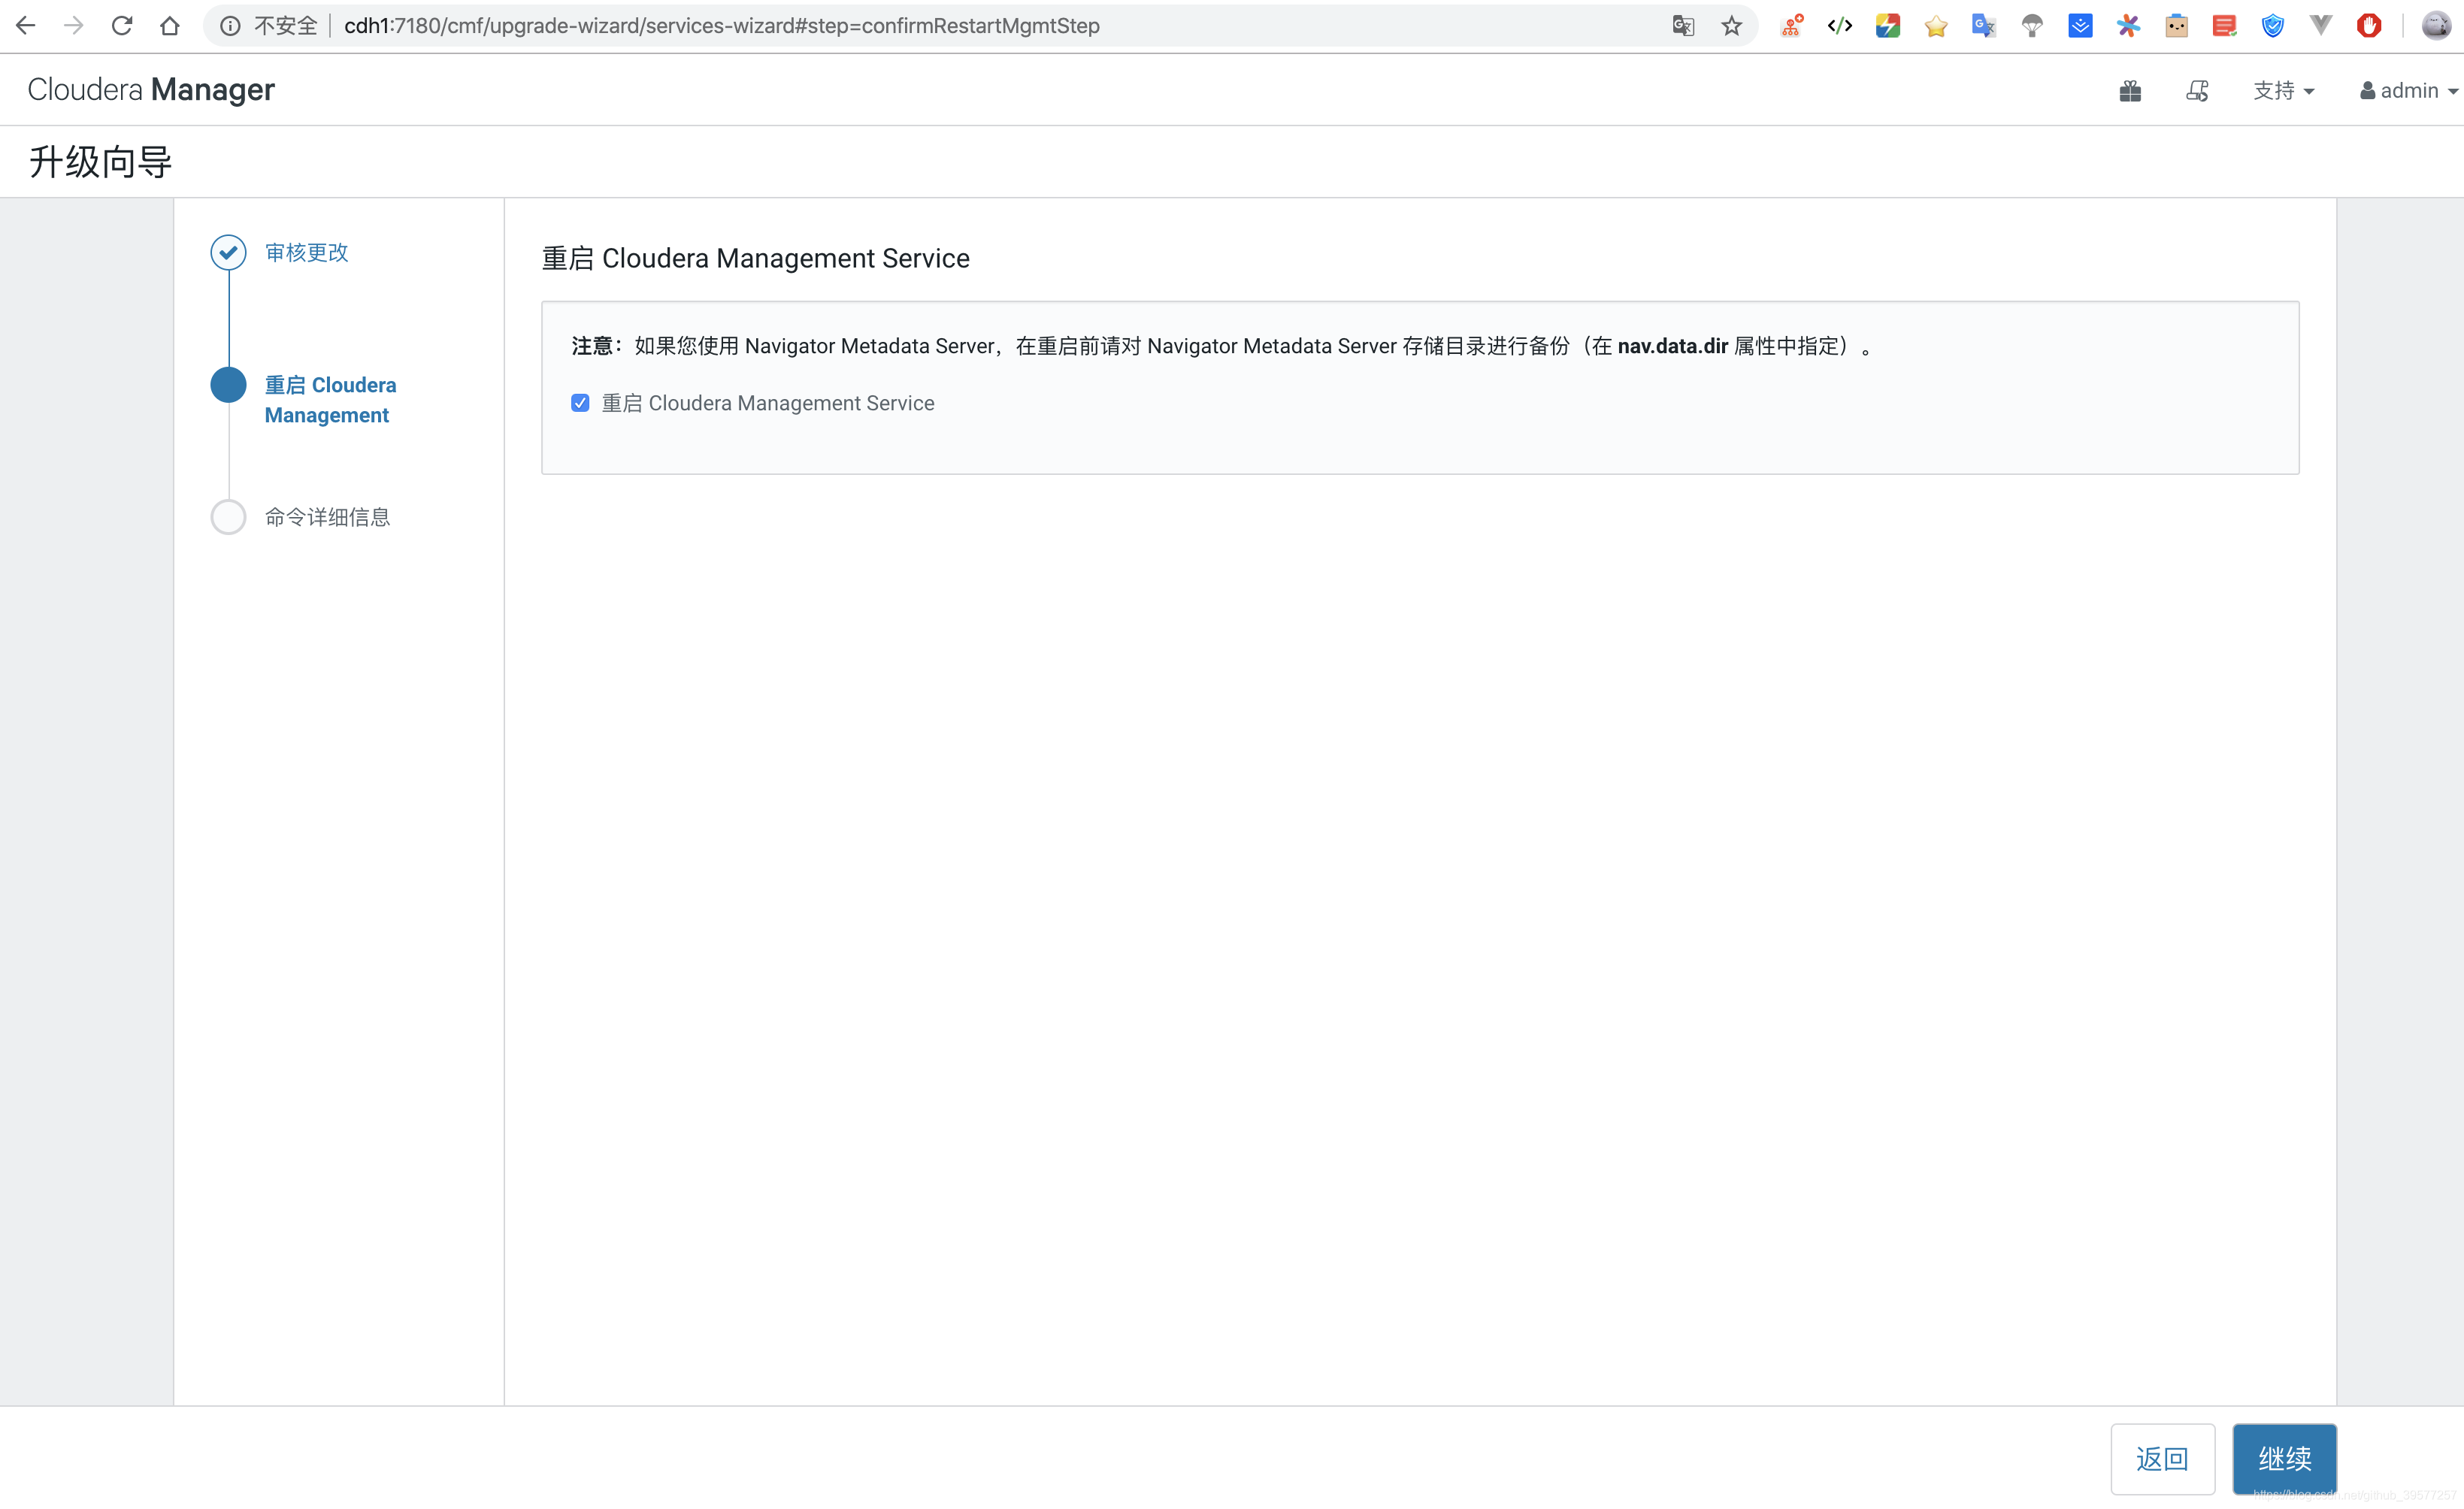Select the 审核更改 wizard step
Image resolution: width=2464 pixels, height=1509 pixels.
(307, 253)
